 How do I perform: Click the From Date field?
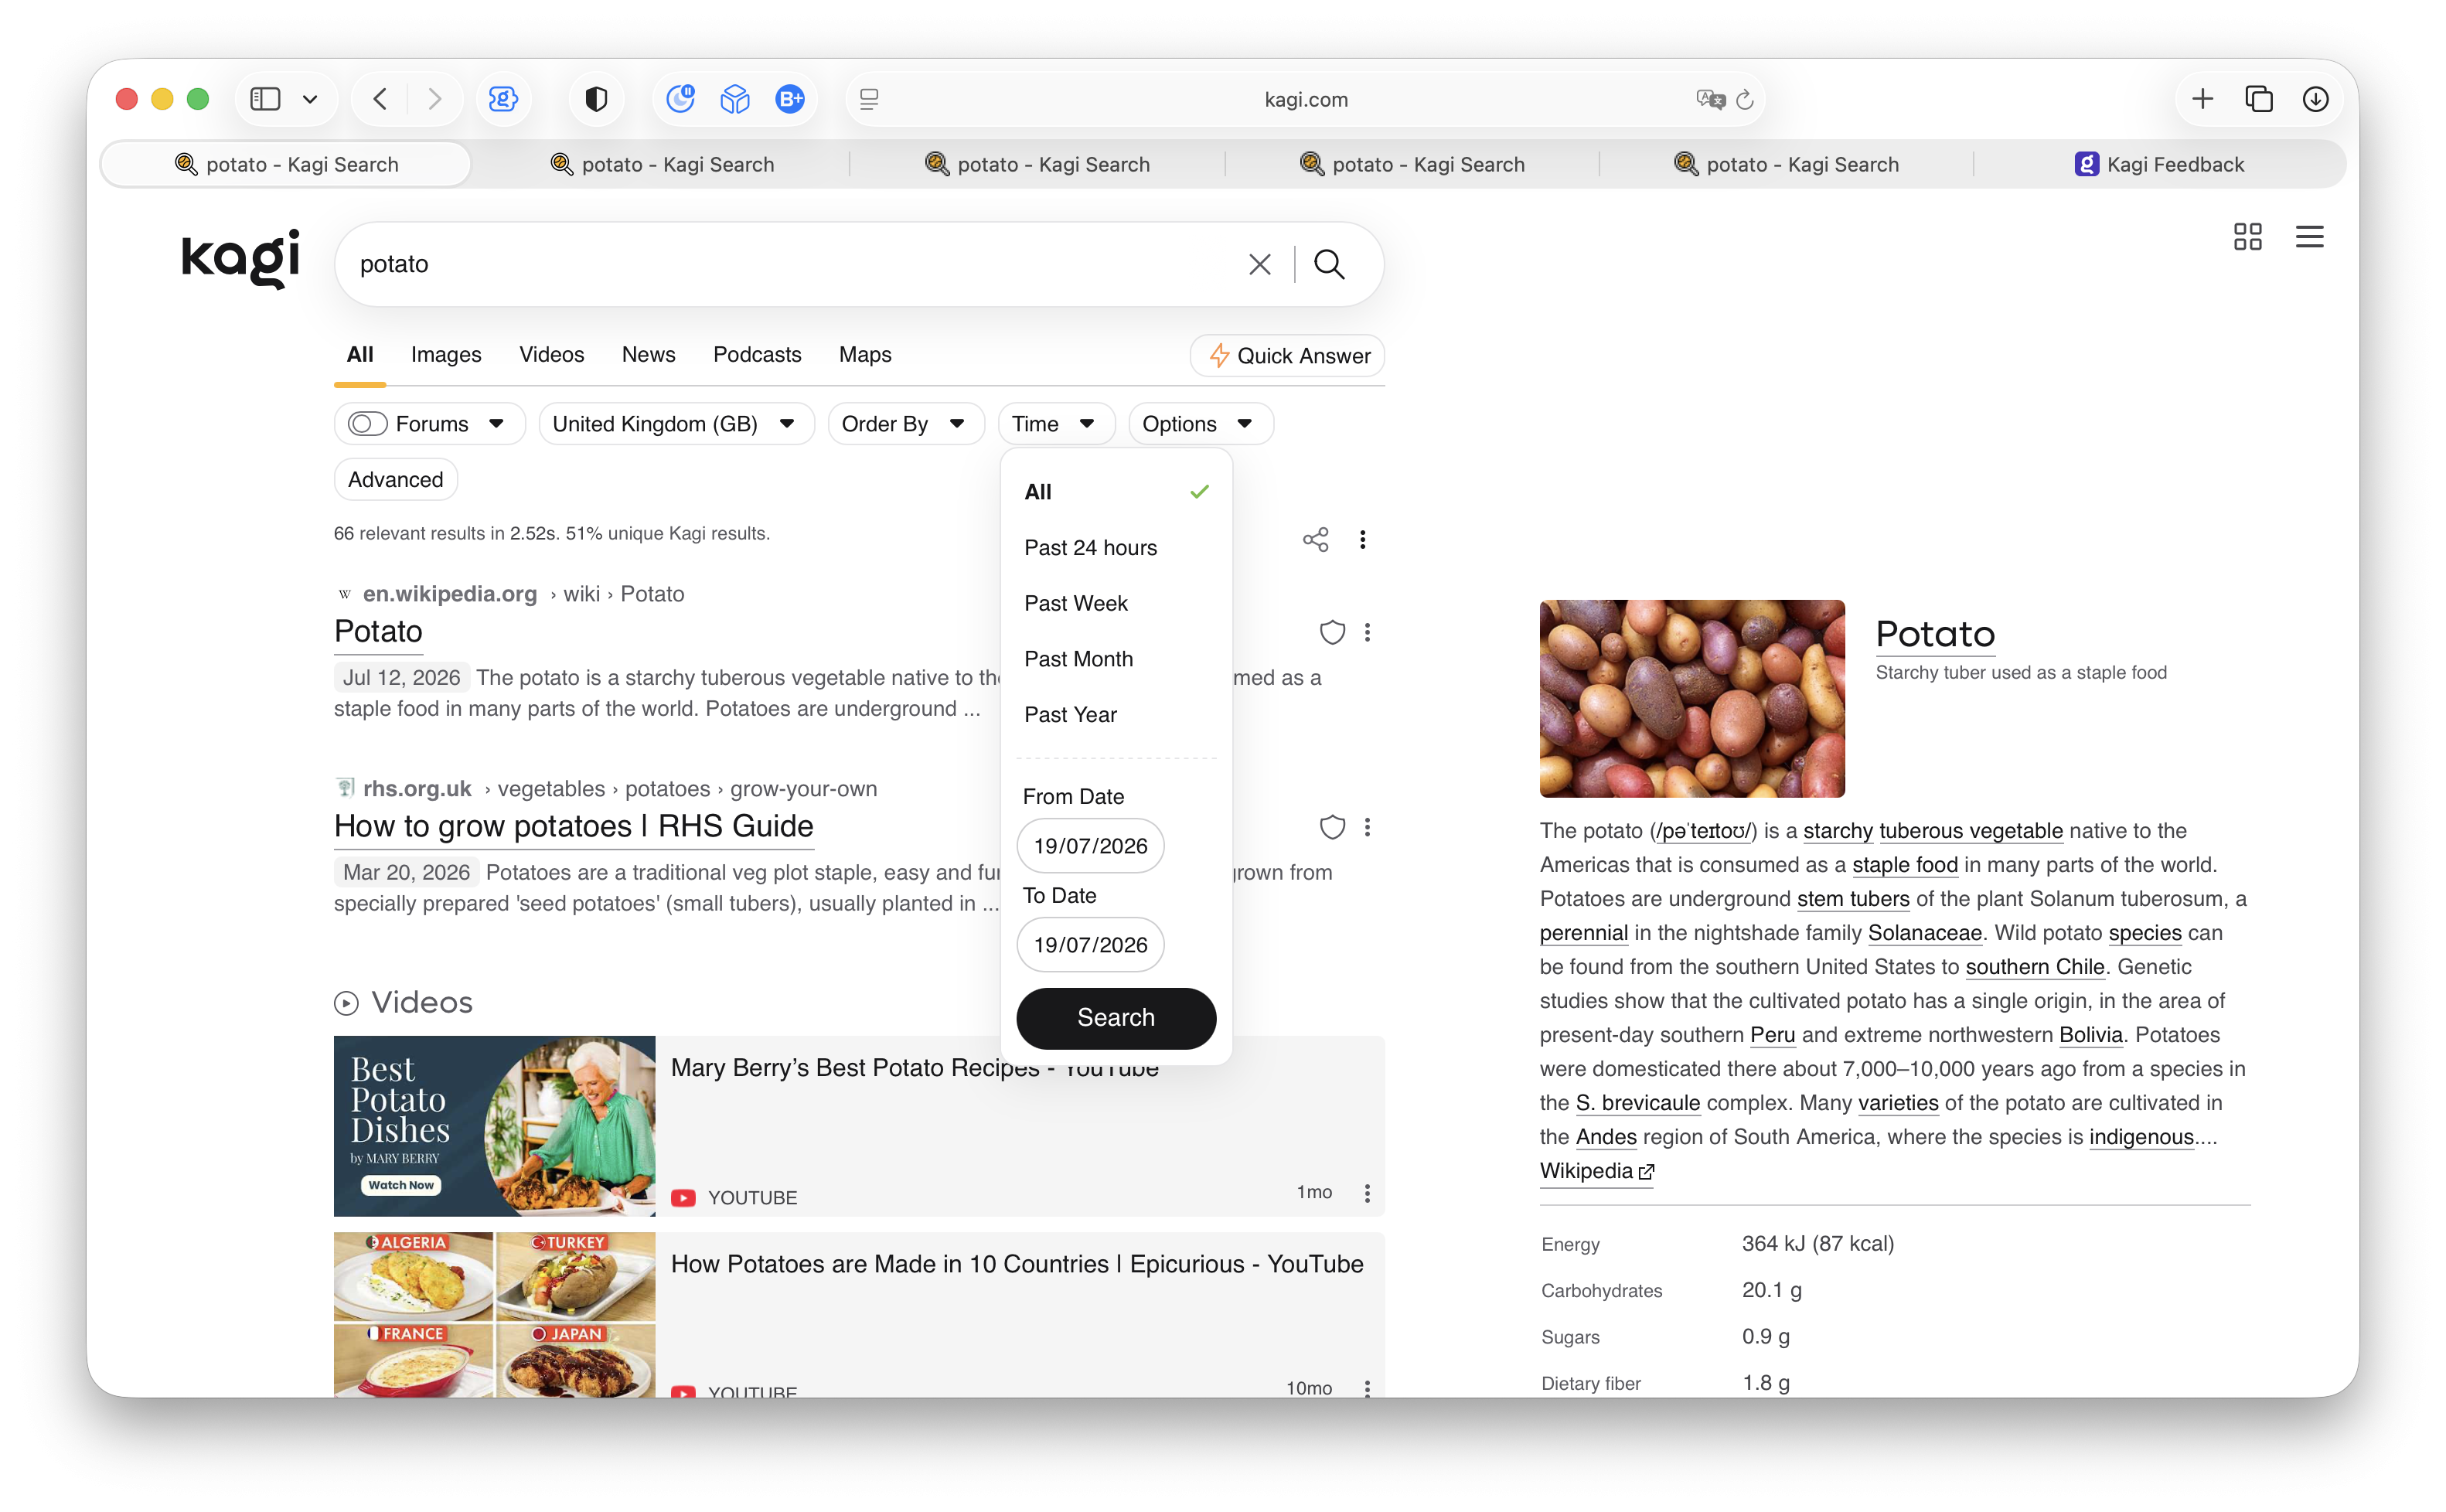1090,846
